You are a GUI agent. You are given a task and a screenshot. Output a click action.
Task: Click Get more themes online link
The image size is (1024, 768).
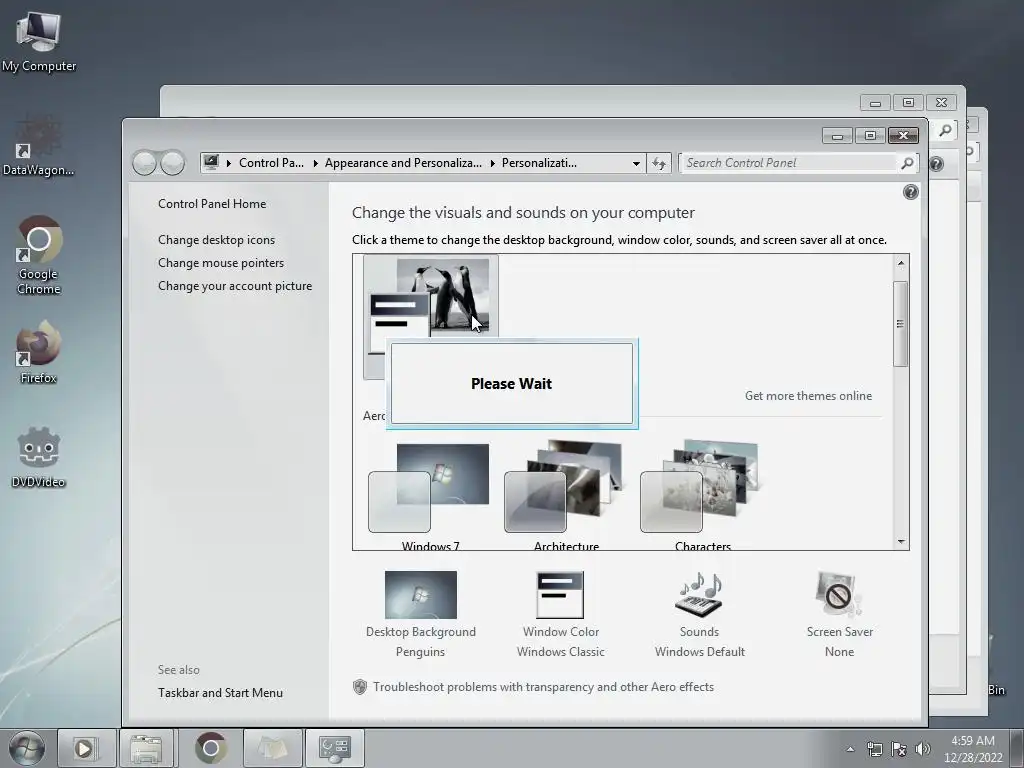click(808, 396)
